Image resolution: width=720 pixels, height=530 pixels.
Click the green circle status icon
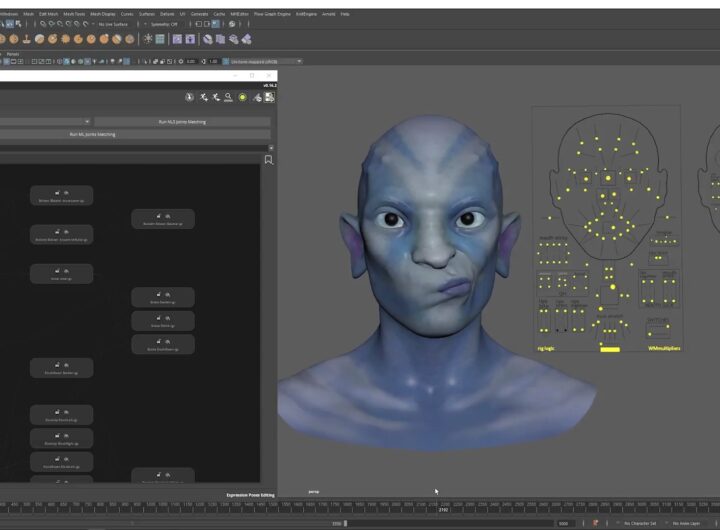(242, 97)
